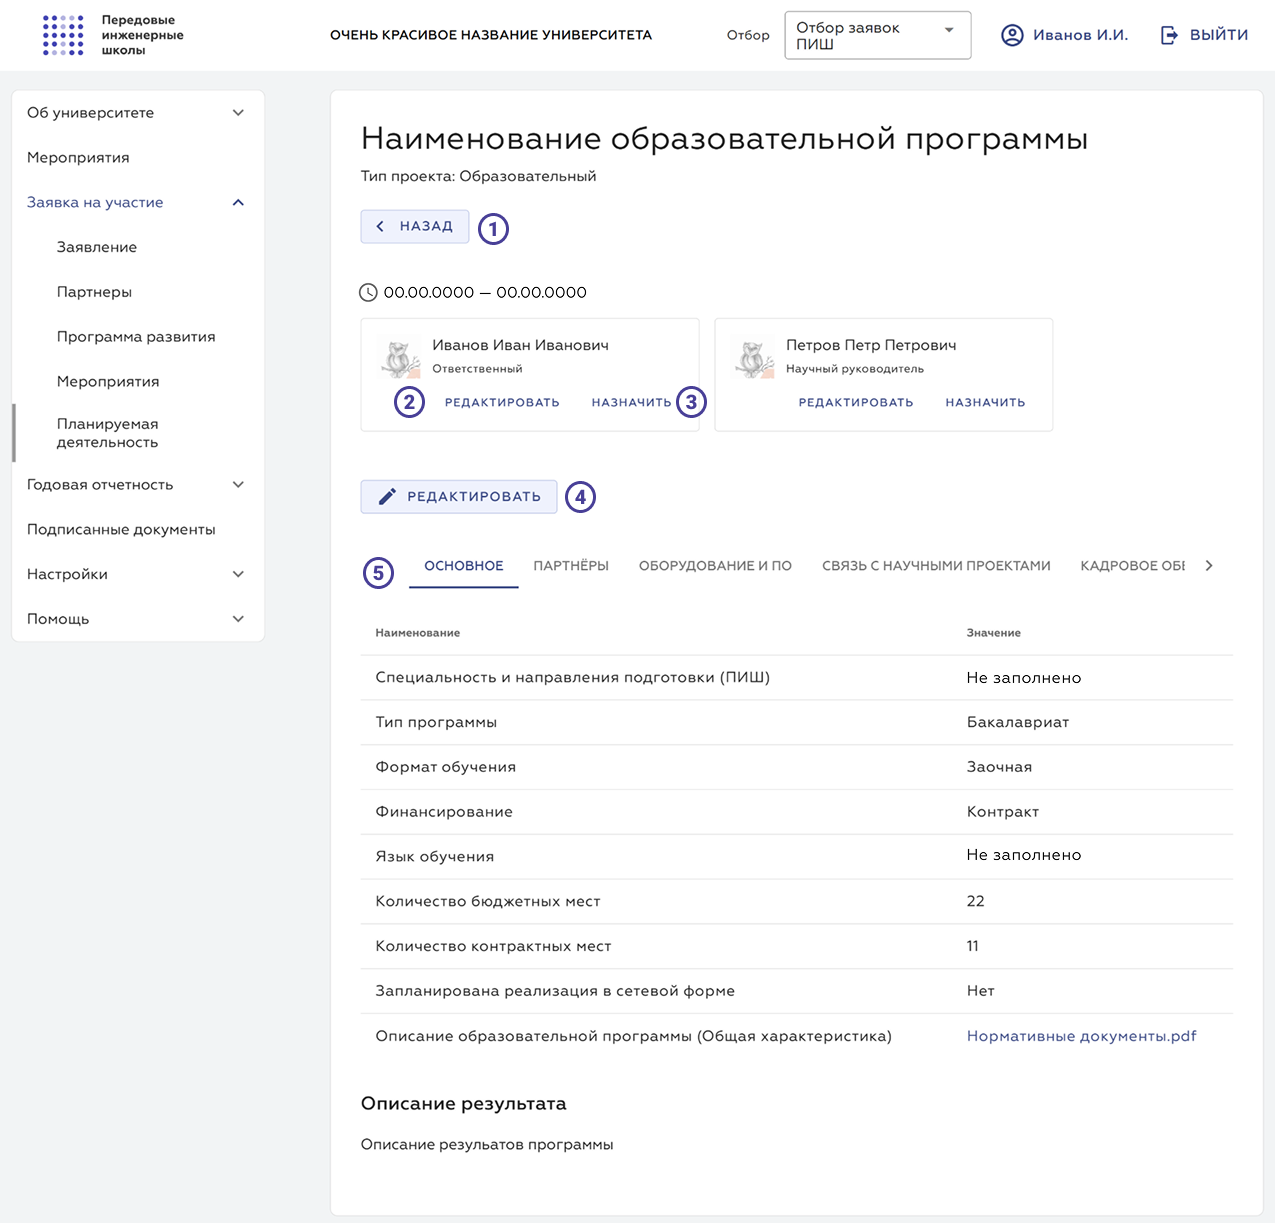This screenshot has width=1275, height=1223.
Task: Switch to the ОБОРУДОВАНИЕ И ПО tab
Action: (715, 566)
